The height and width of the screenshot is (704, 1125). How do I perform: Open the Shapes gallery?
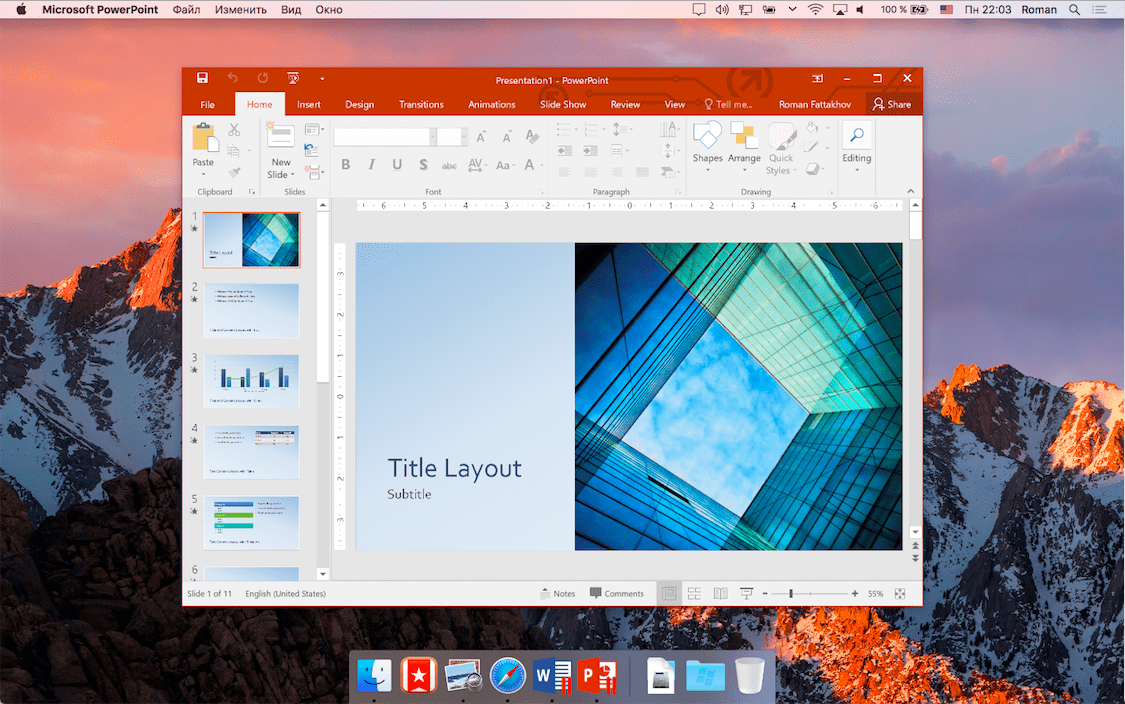707,146
